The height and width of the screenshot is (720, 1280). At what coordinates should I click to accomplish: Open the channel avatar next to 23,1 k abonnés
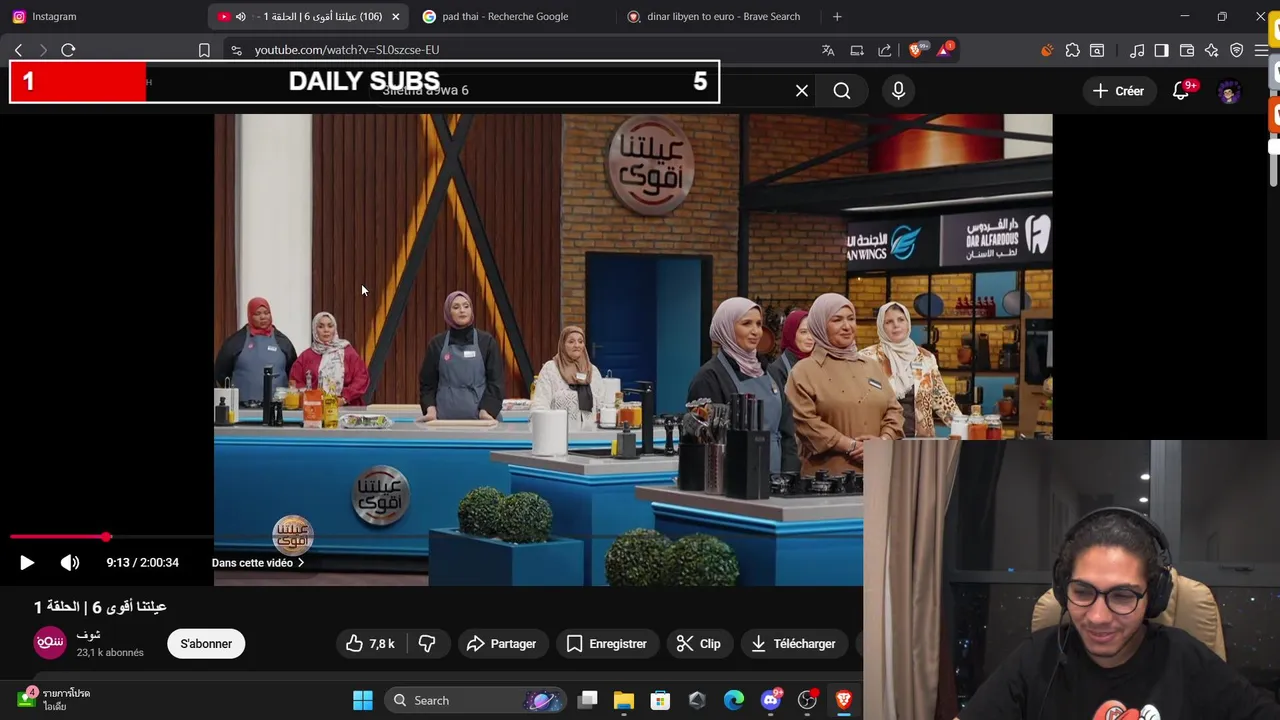click(x=50, y=643)
